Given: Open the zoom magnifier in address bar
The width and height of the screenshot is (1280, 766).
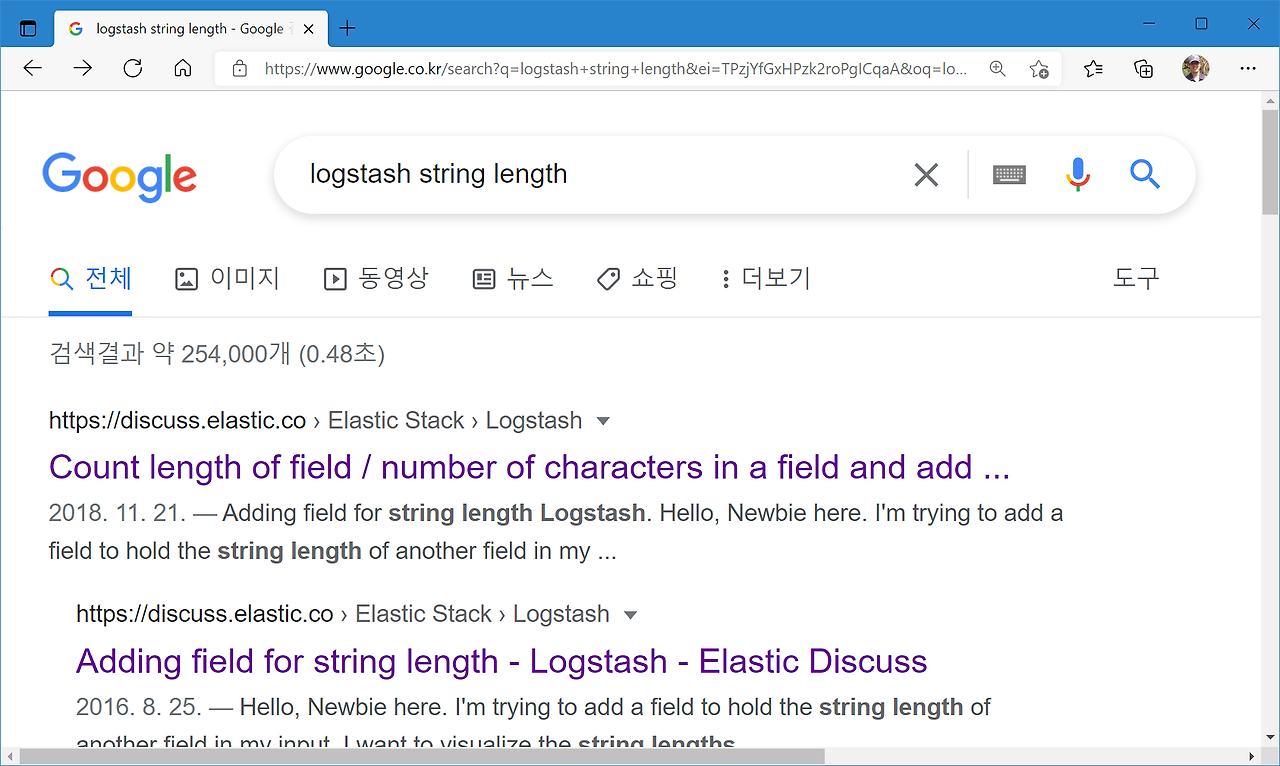Looking at the screenshot, I should (997, 69).
